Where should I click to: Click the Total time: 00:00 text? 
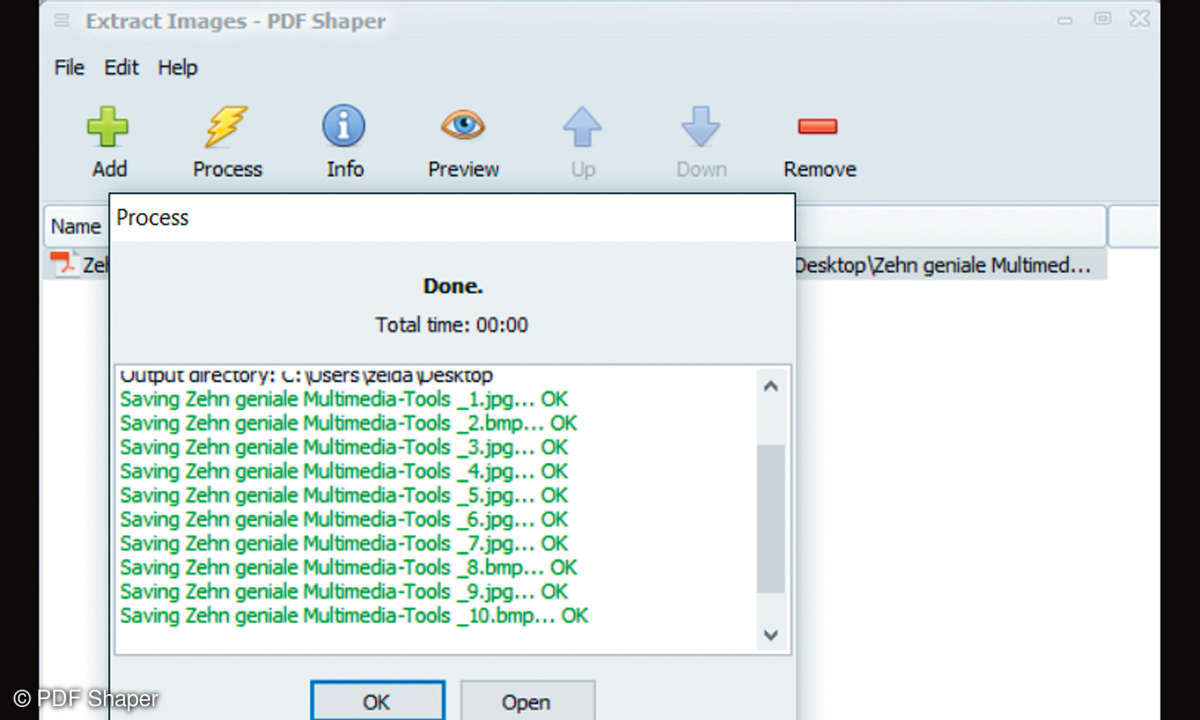[452, 325]
